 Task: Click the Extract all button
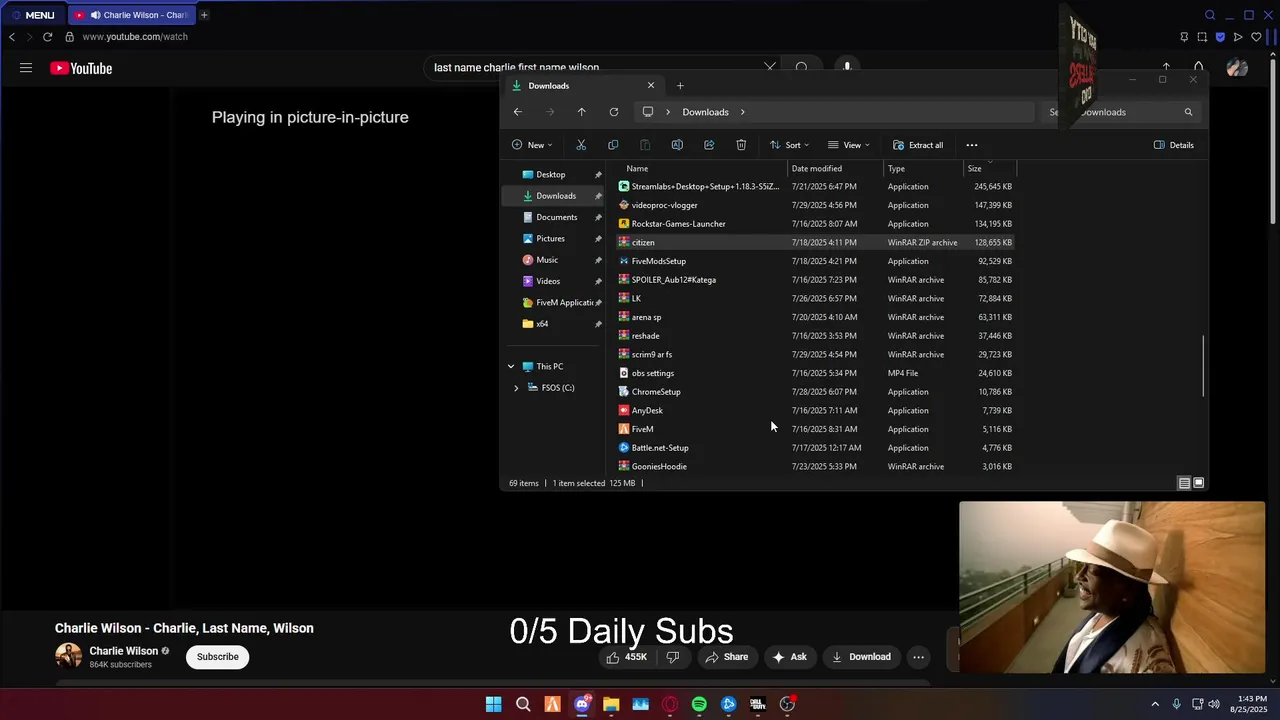pyautogui.click(x=918, y=145)
